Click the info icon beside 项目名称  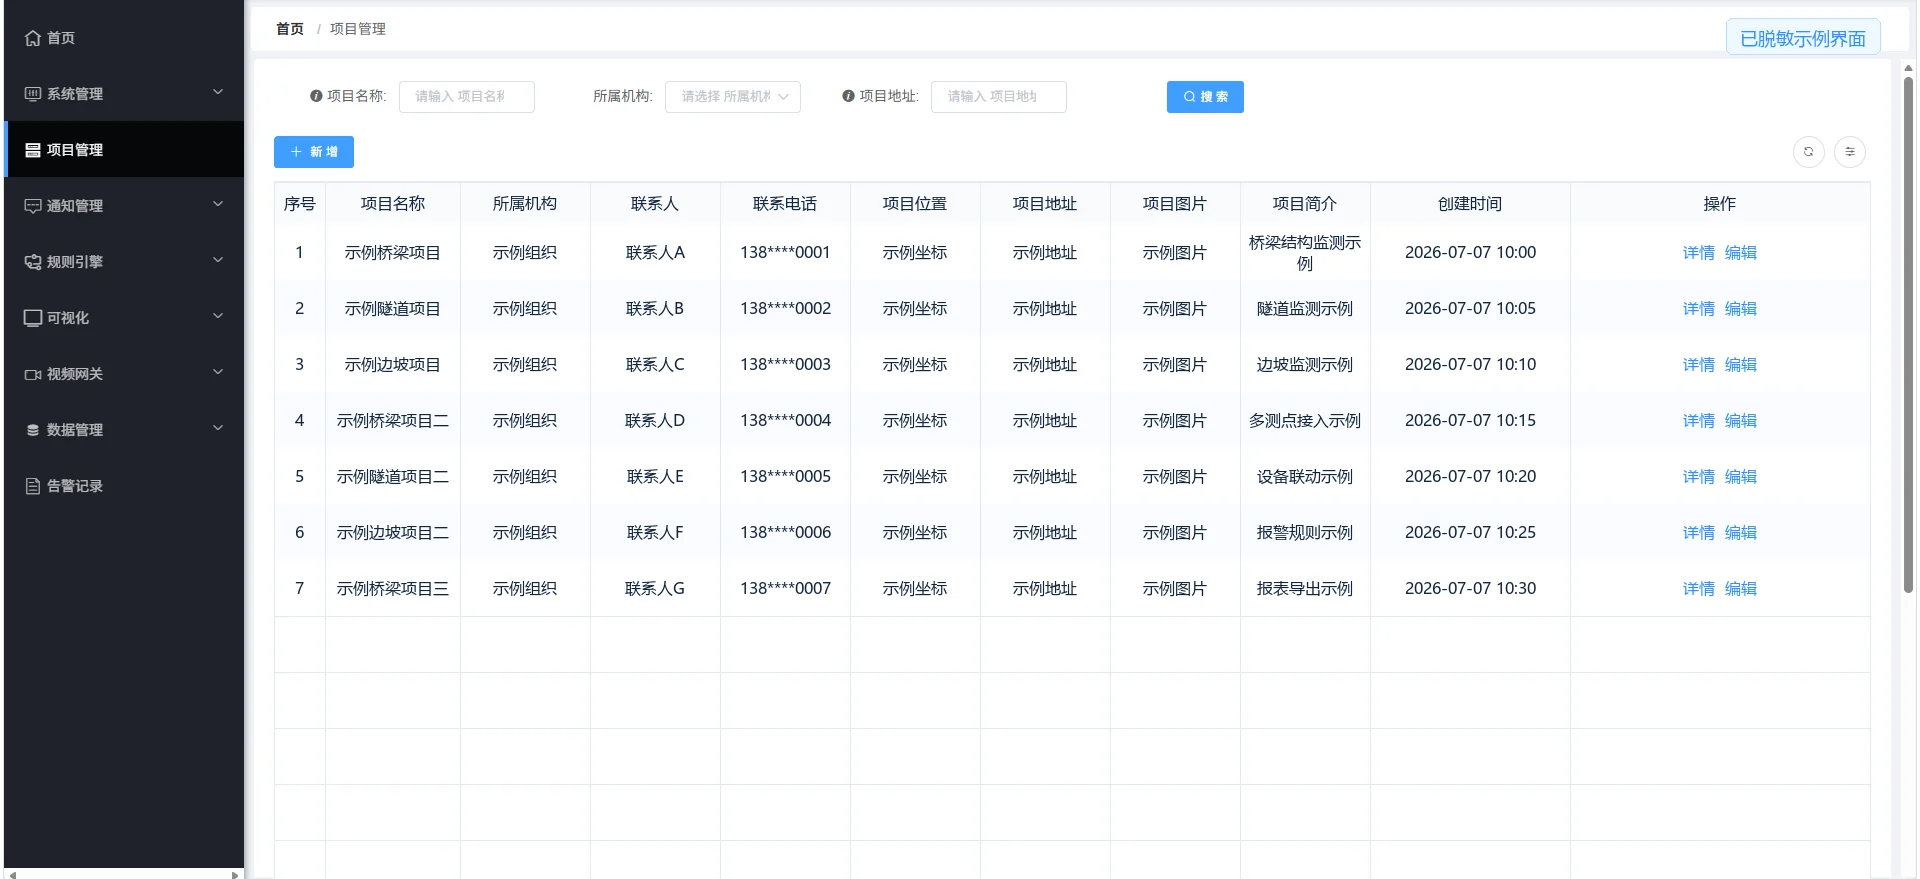tap(316, 96)
